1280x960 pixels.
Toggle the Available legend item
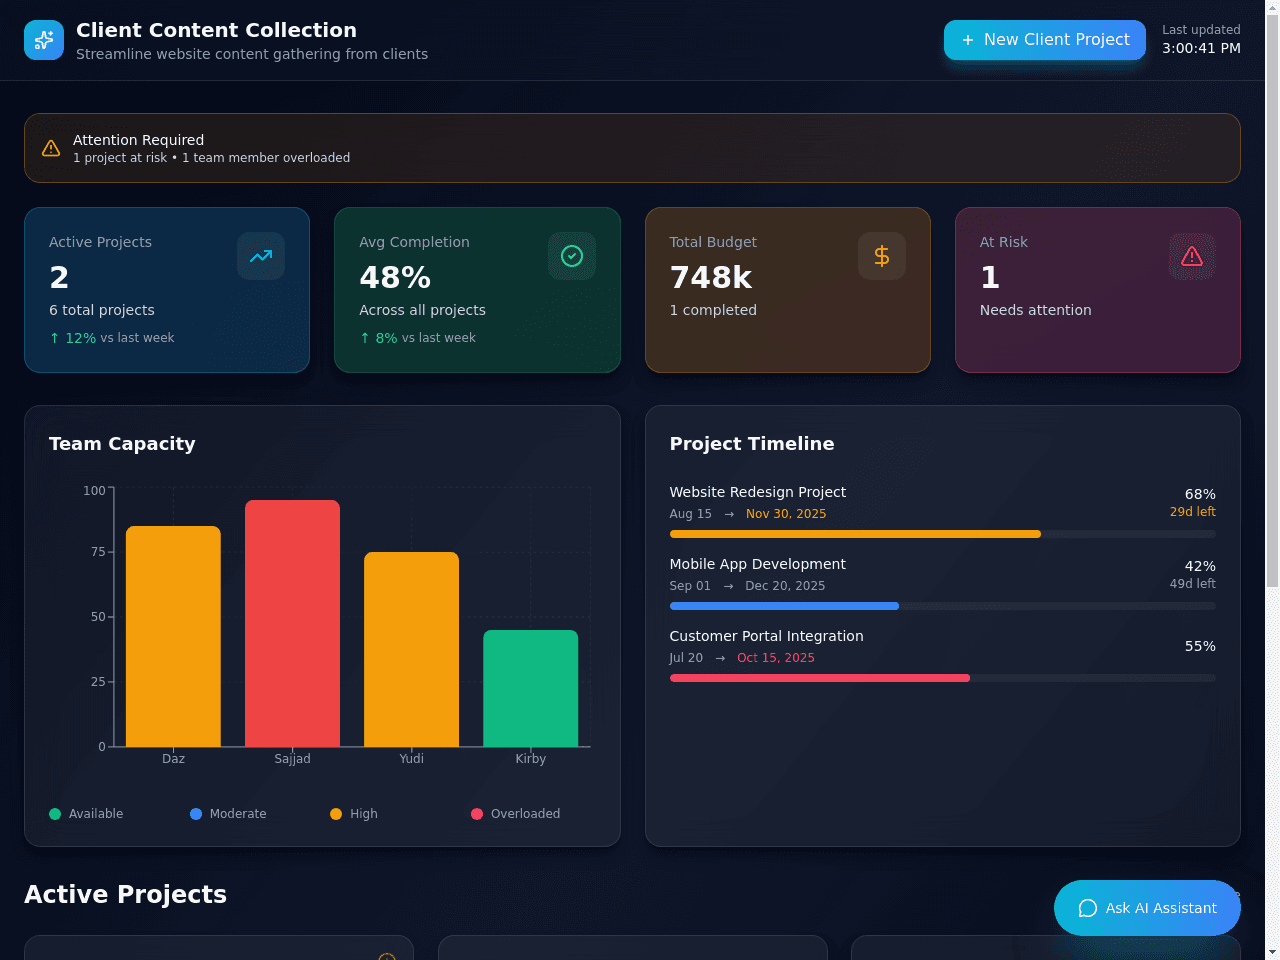click(x=86, y=814)
